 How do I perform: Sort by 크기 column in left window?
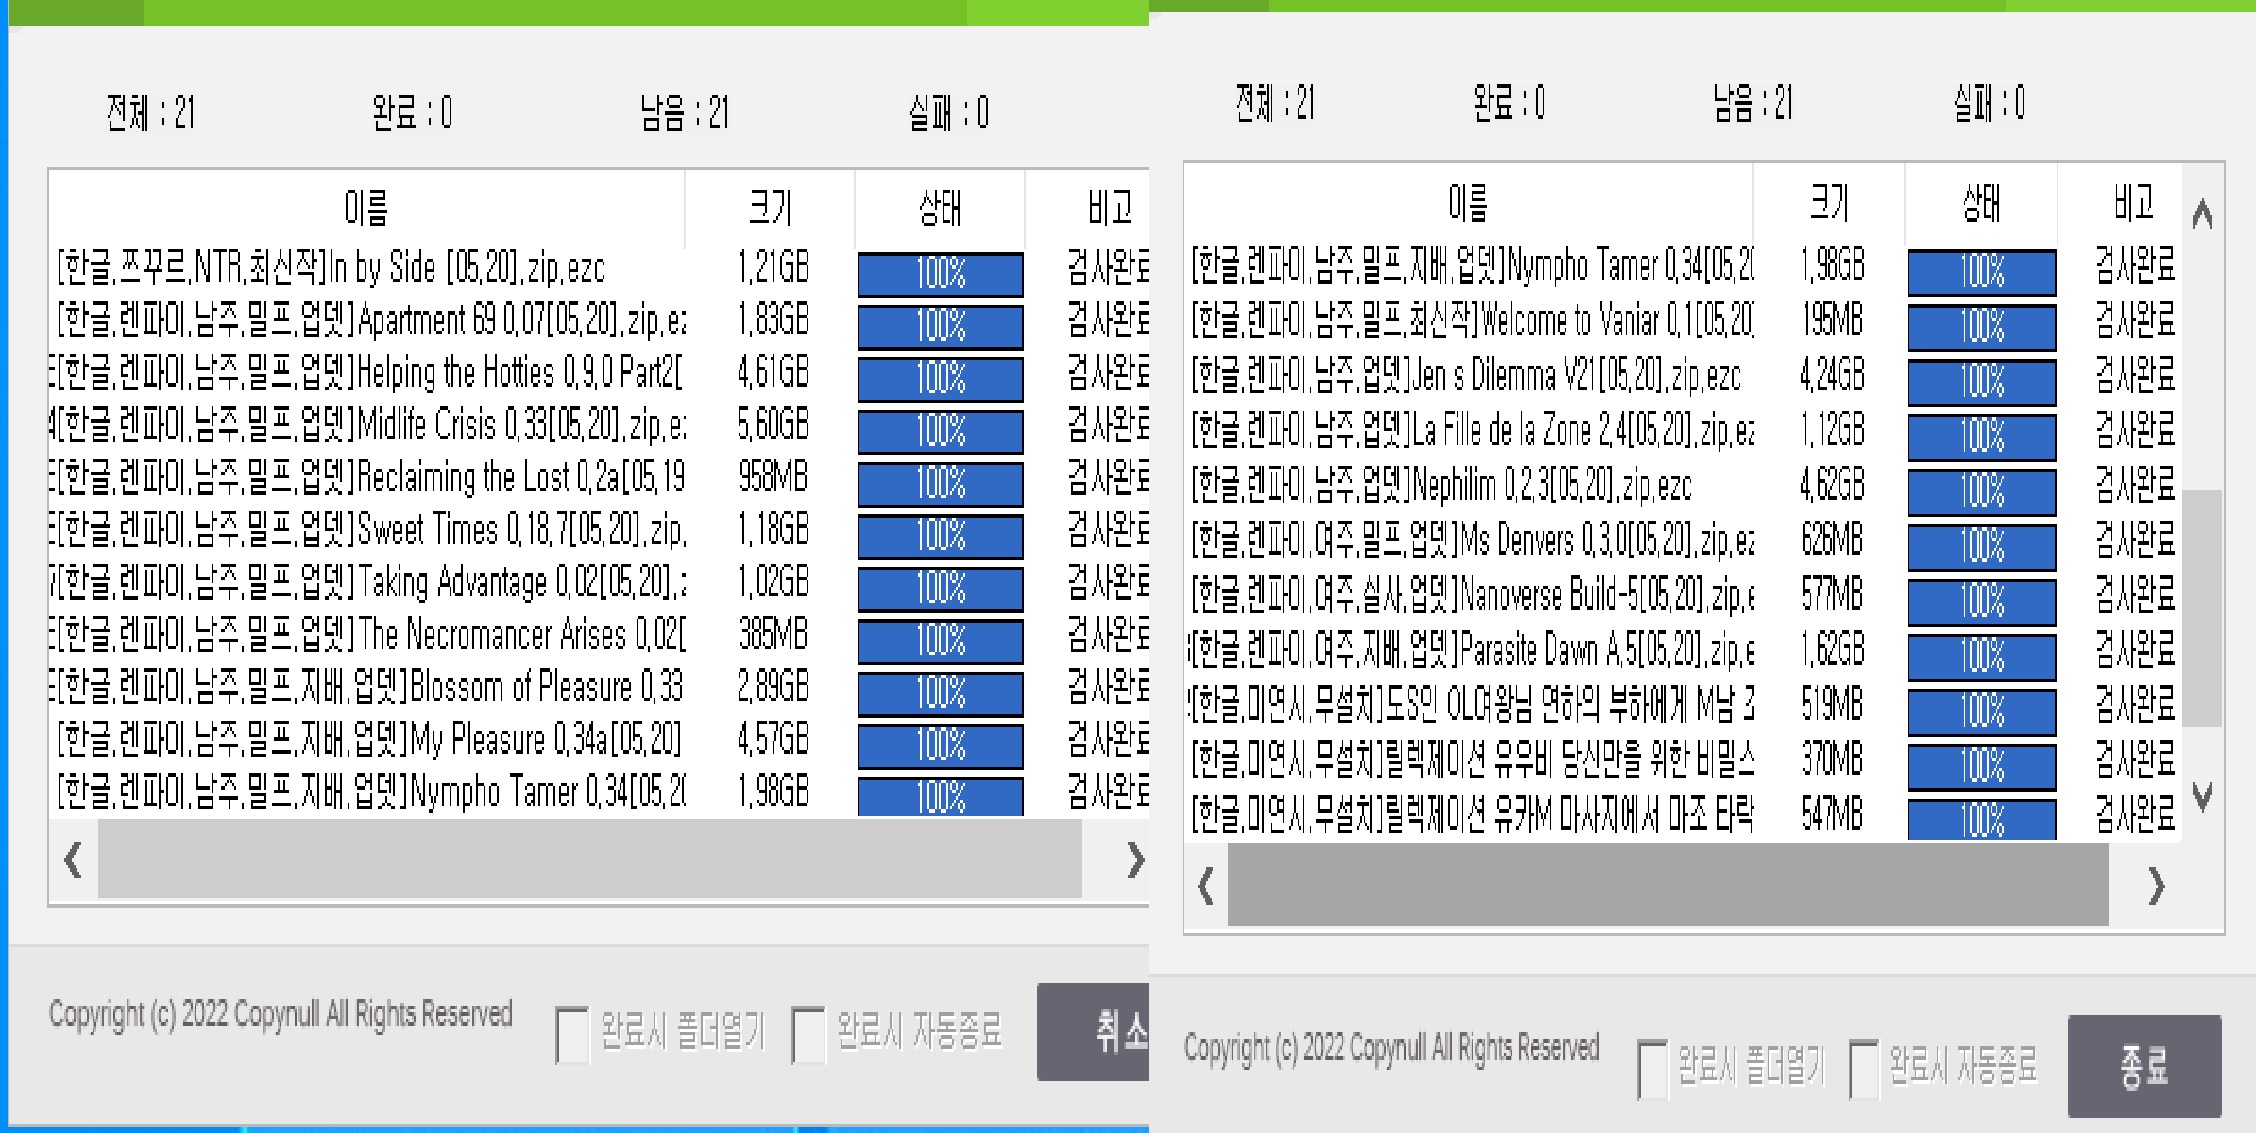(x=770, y=208)
